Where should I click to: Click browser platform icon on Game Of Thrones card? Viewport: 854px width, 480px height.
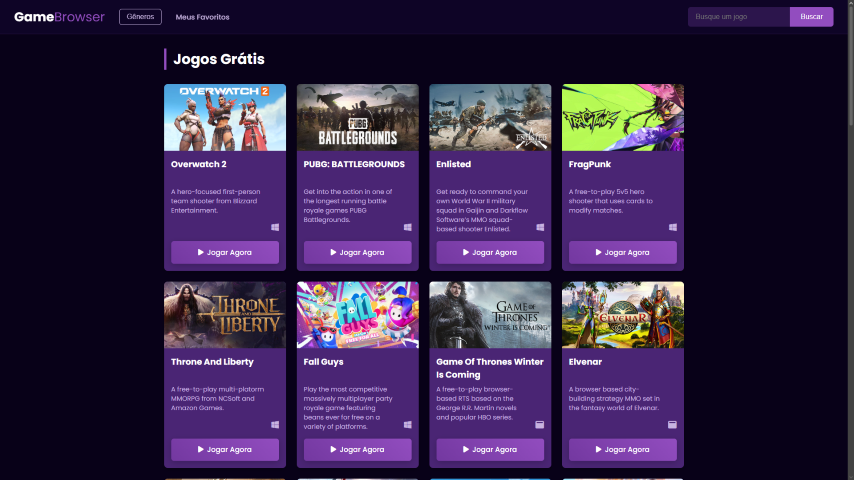click(540, 424)
